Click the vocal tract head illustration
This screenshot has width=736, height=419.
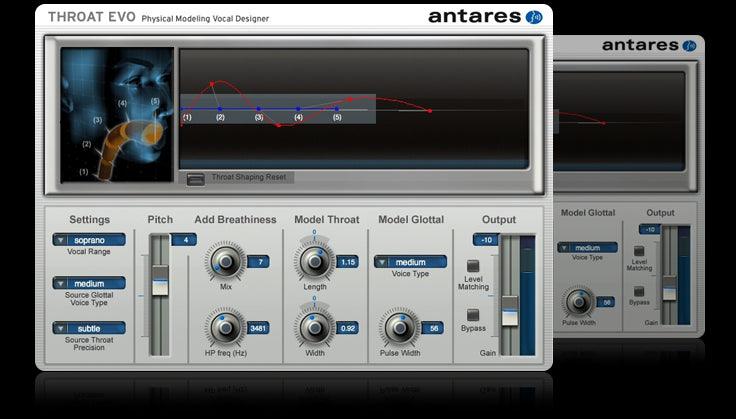click(117, 114)
